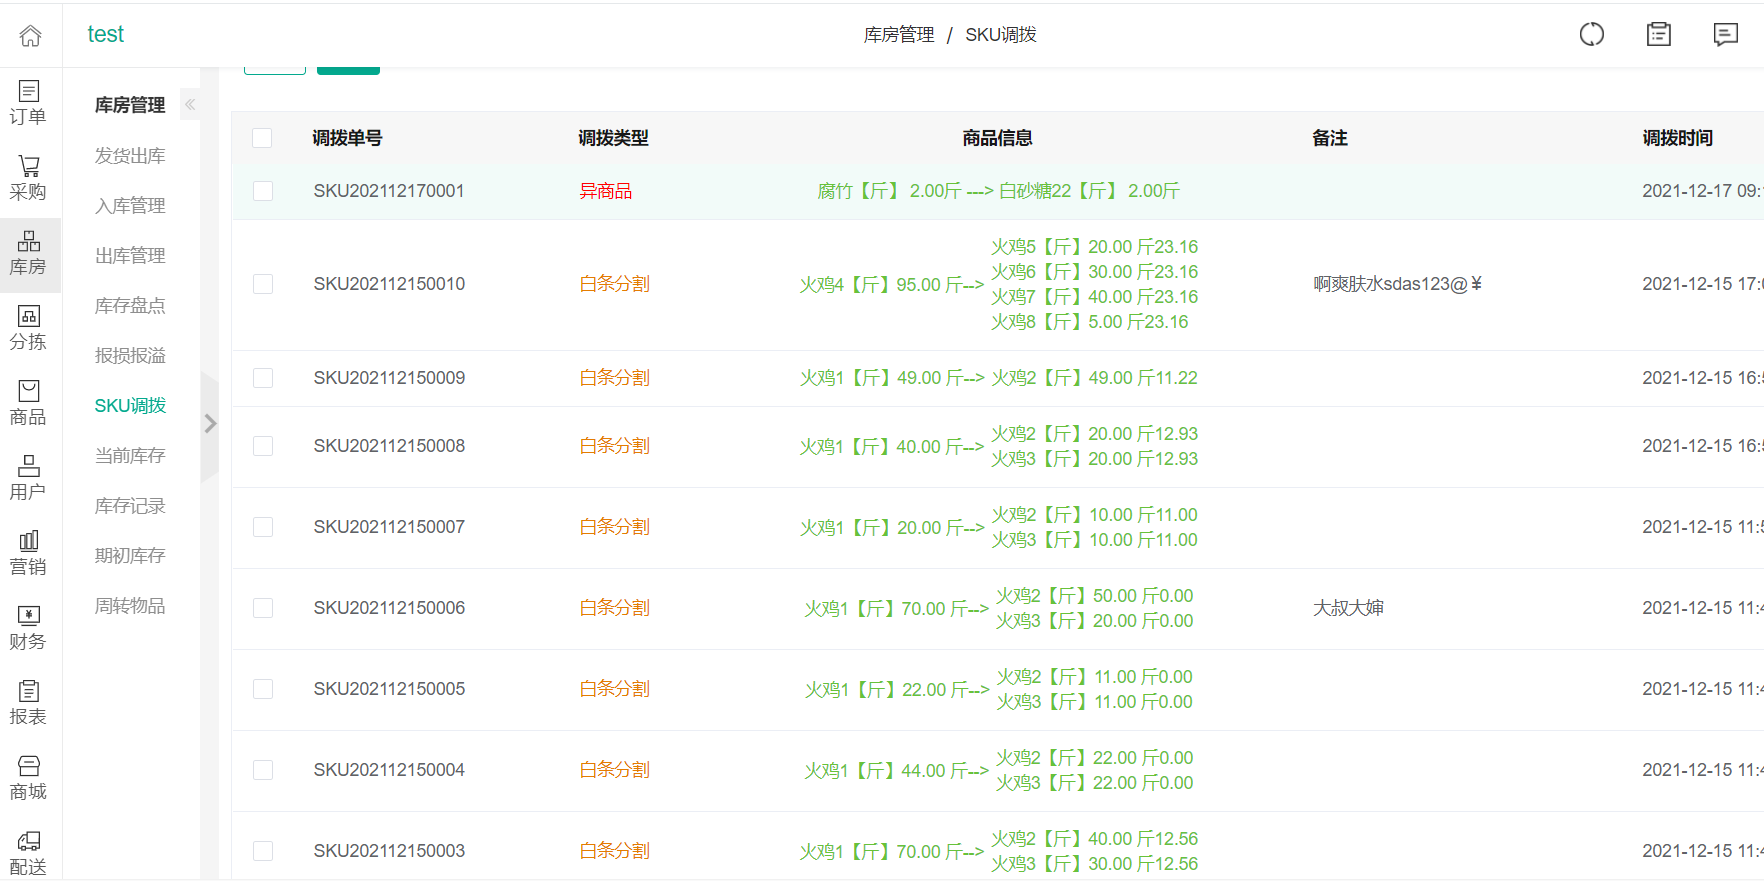The image size is (1764, 881).
Task: Open the 采购 purchasing module
Action: tap(28, 179)
